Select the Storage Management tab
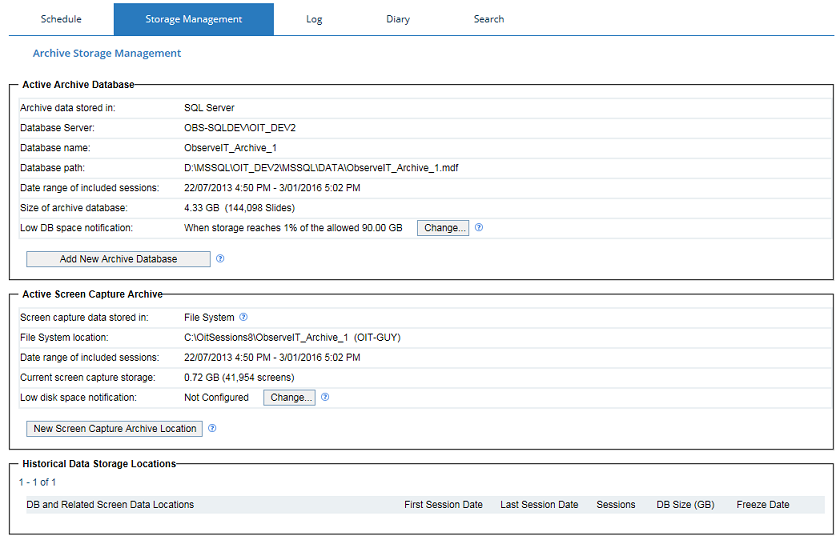This screenshot has height=540, width=836. [x=193, y=19]
